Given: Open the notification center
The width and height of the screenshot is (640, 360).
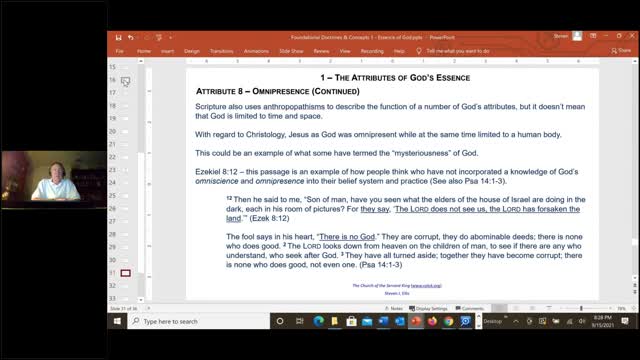Looking at the screenshot, I should tap(625, 321).
